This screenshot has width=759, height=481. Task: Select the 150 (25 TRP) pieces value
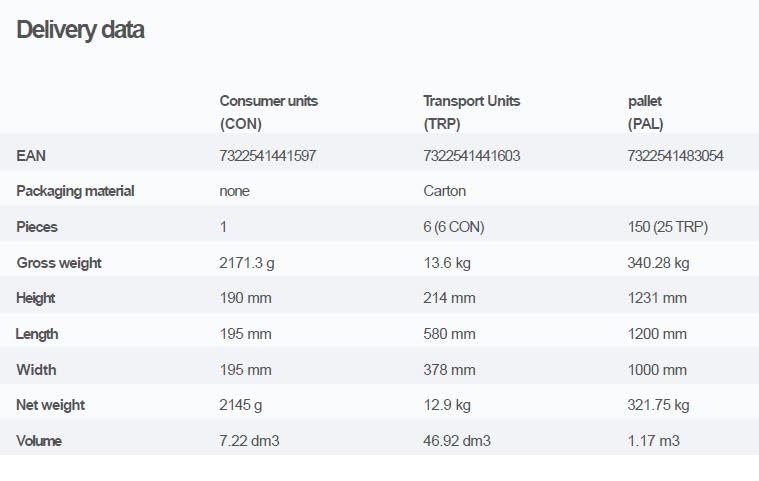tap(668, 227)
